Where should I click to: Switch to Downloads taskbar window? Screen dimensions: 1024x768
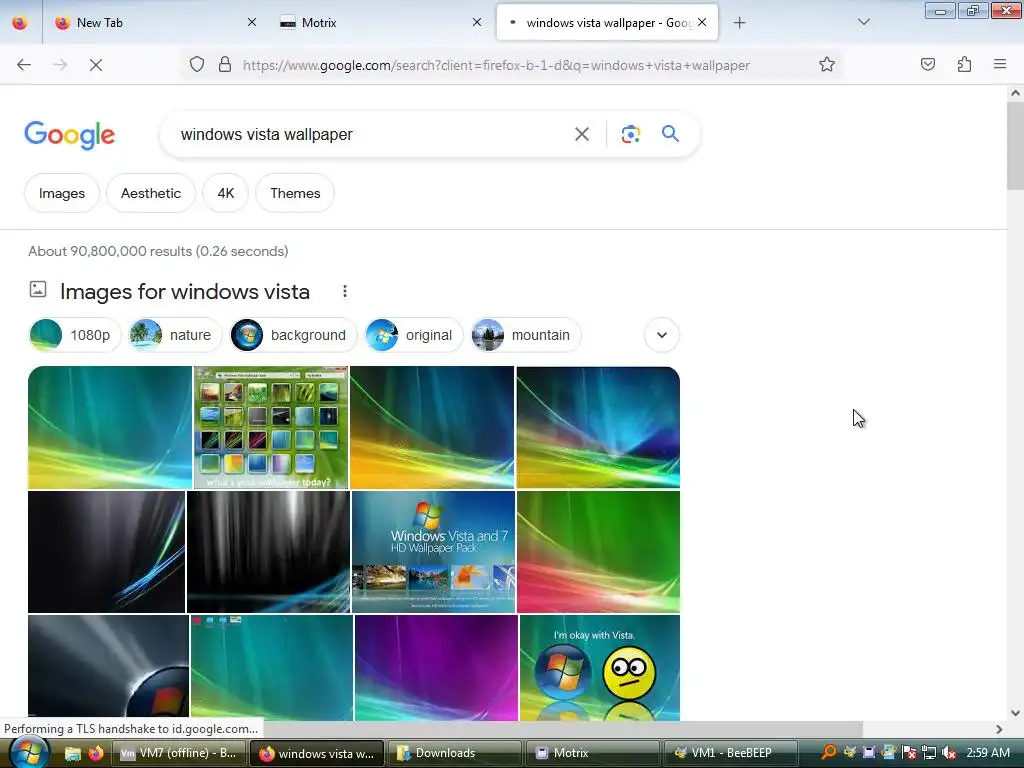click(454, 753)
